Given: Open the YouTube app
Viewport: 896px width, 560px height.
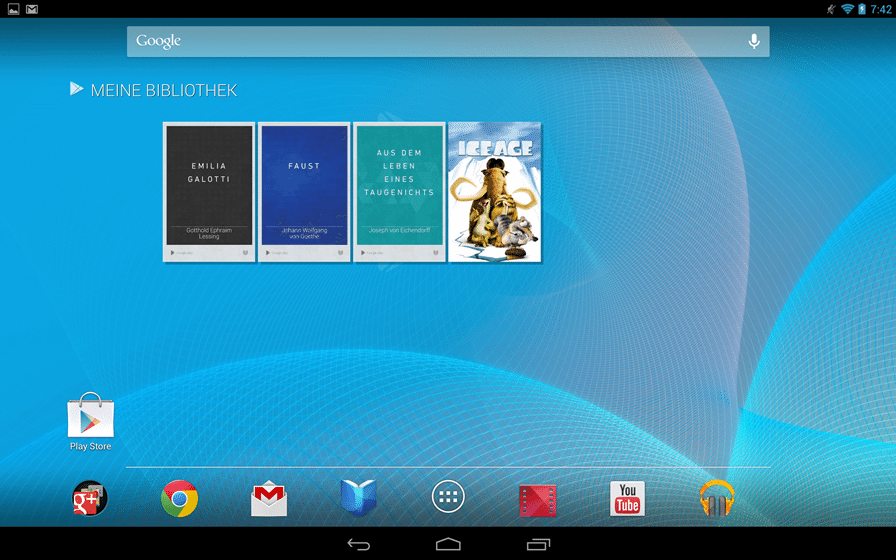Looking at the screenshot, I should tap(627, 498).
